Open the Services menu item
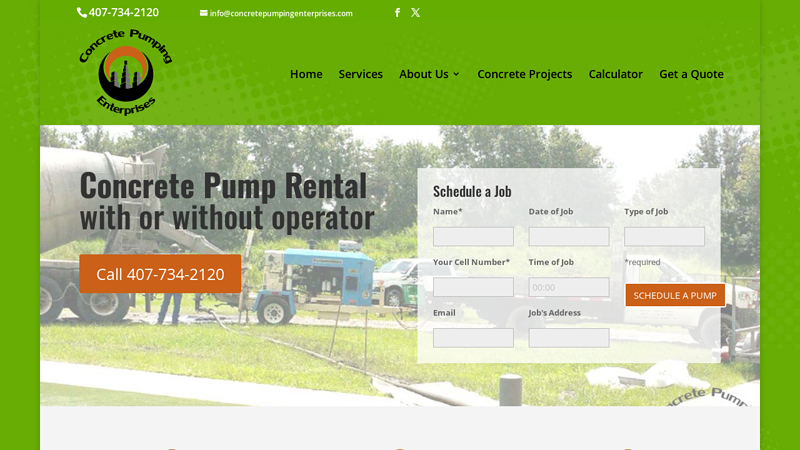This screenshot has height=450, width=800. (x=361, y=74)
